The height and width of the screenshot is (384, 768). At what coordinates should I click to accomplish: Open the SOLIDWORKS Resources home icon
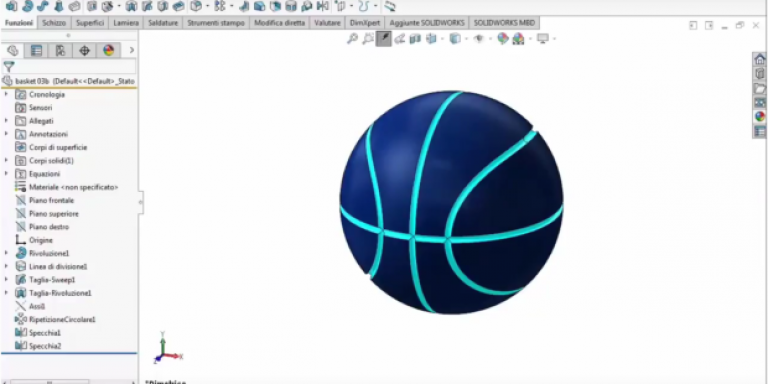(760, 59)
